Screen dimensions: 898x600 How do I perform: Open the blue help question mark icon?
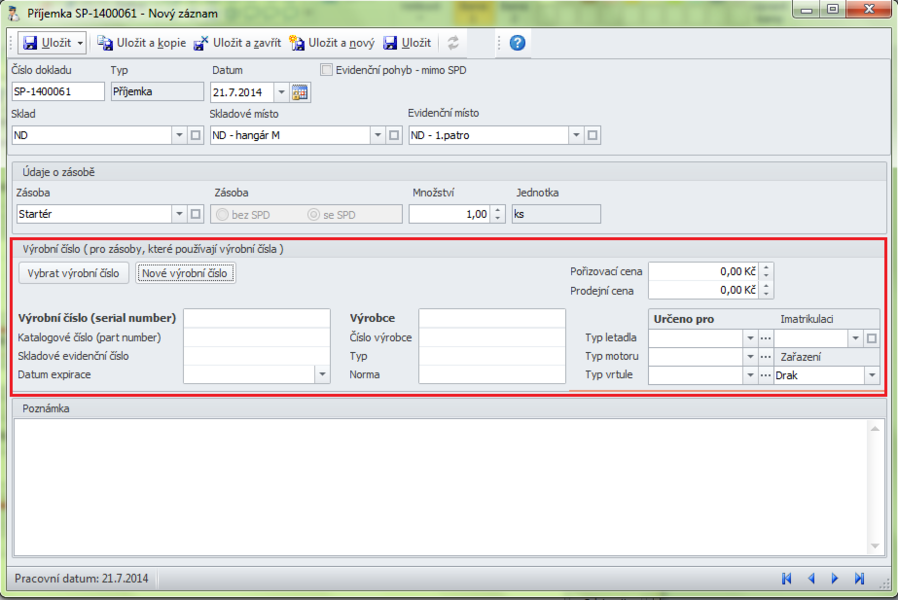[x=517, y=43]
